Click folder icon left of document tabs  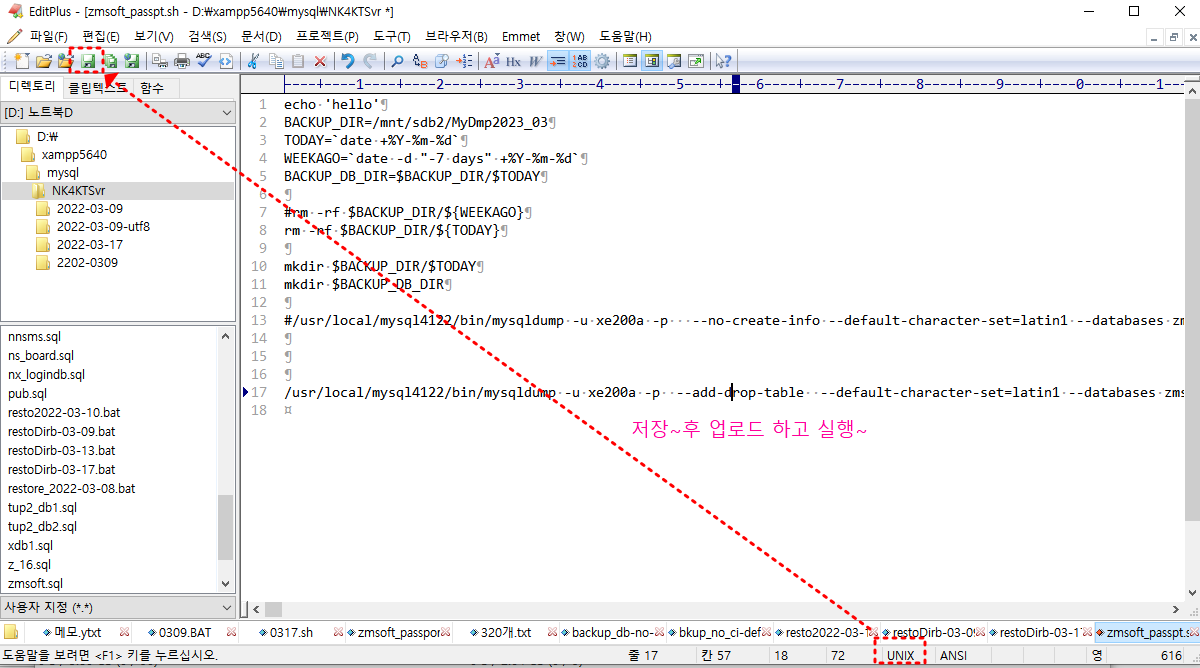pos(11,632)
